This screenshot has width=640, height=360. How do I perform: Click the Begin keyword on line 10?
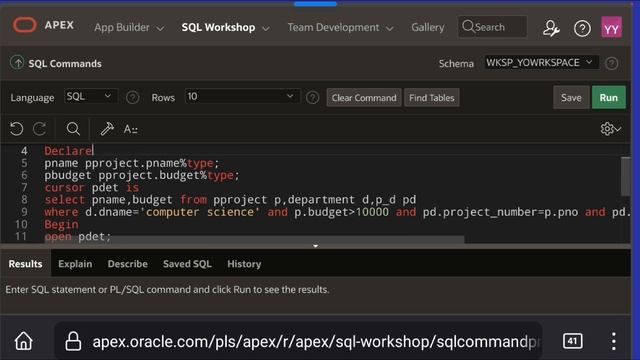click(x=61, y=224)
